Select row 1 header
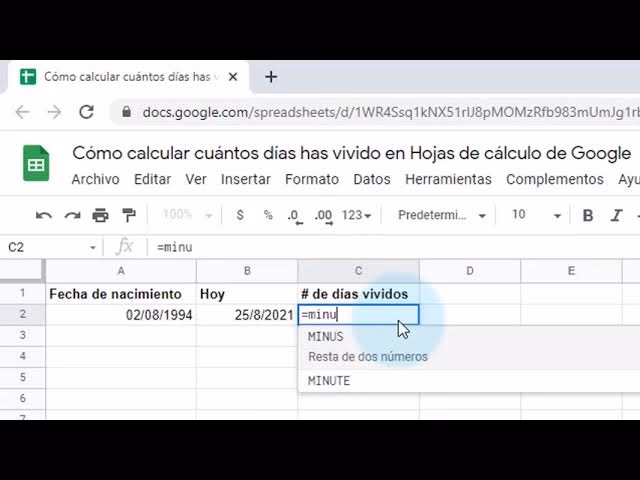 [x=22, y=293]
